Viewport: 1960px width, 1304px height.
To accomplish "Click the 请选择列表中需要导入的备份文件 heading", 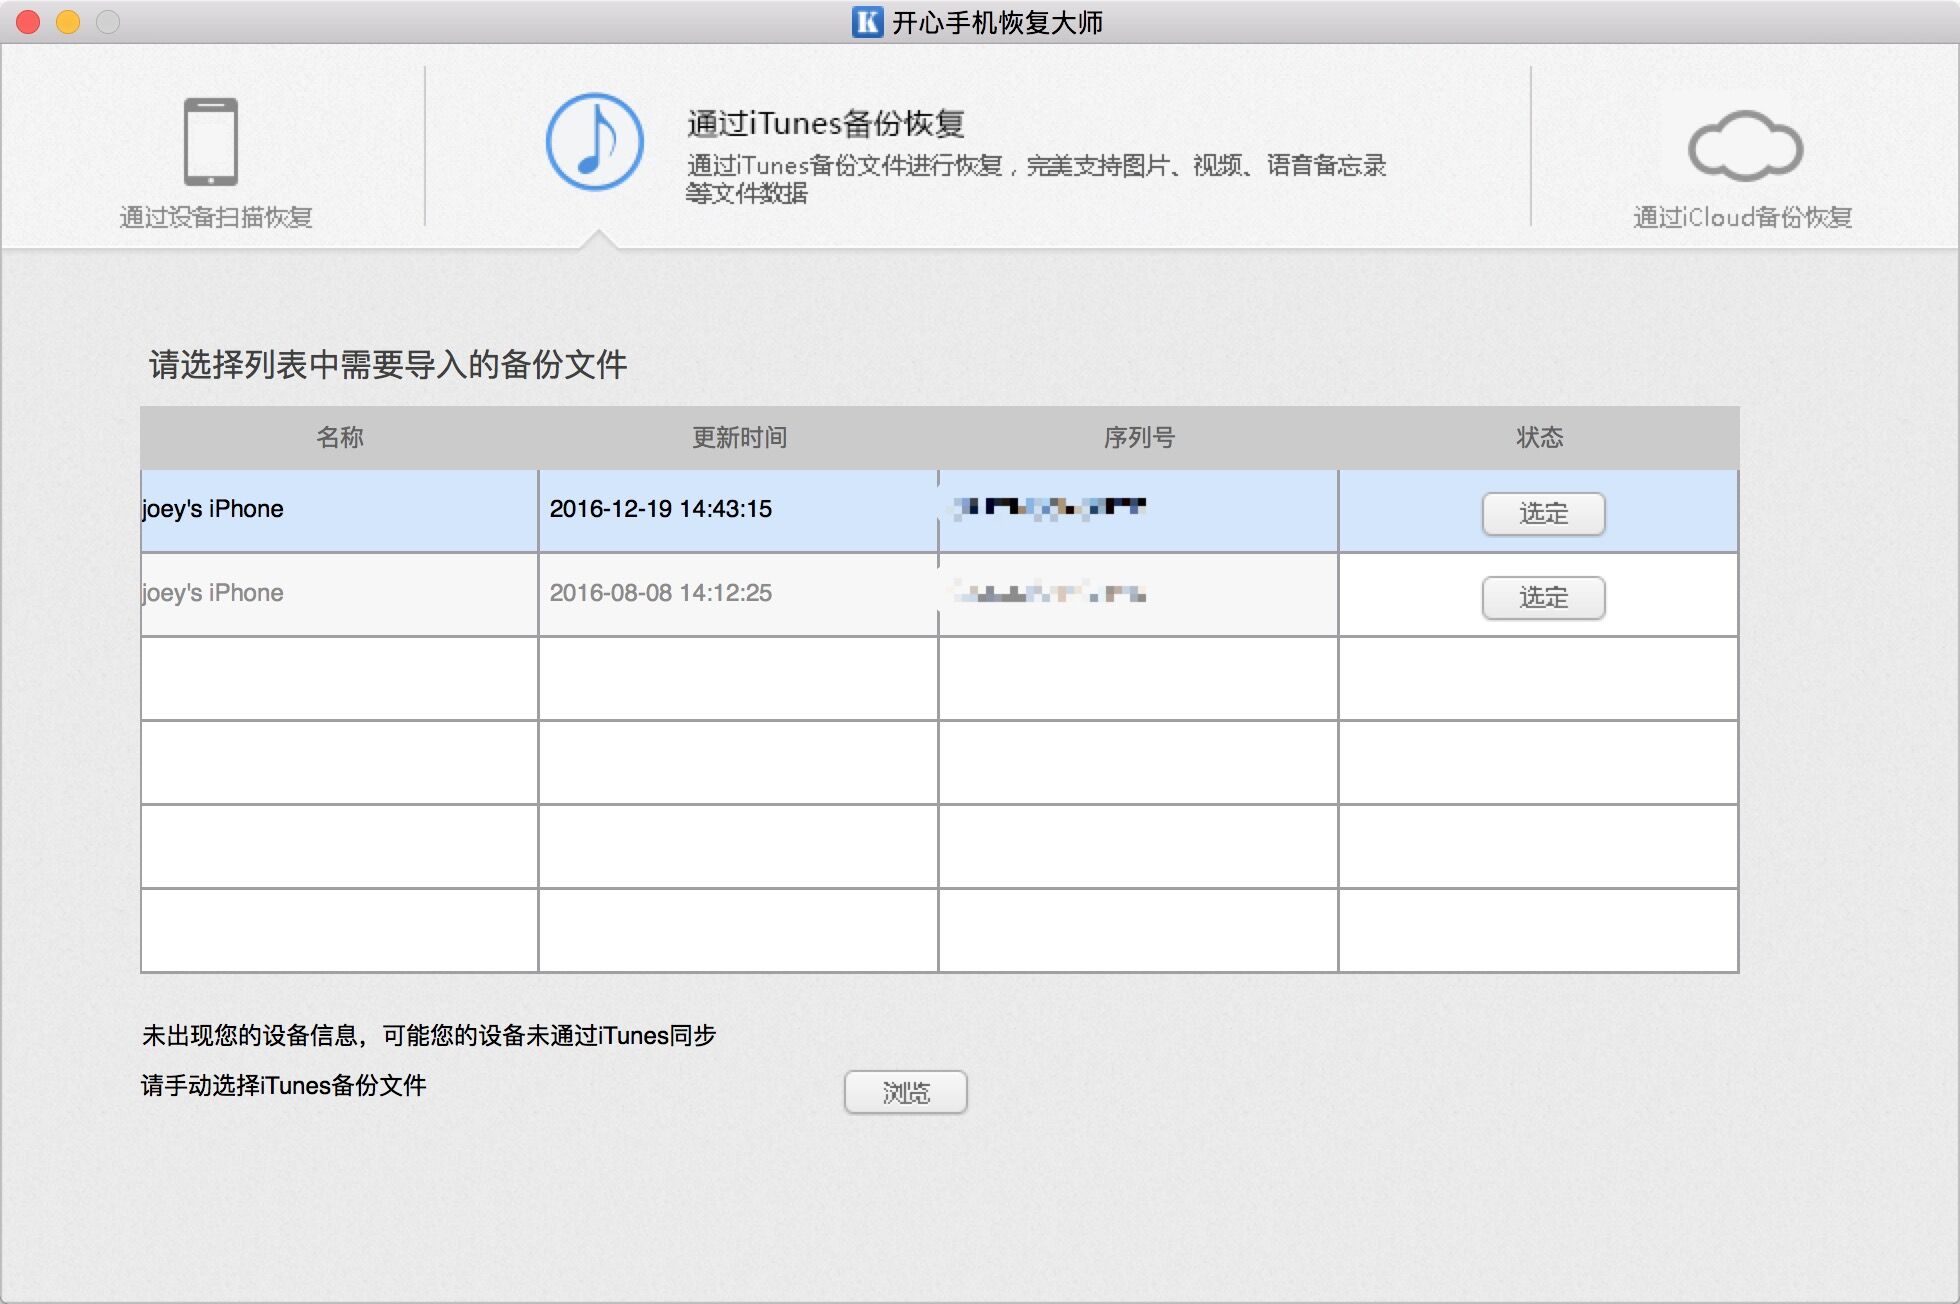I will (388, 364).
